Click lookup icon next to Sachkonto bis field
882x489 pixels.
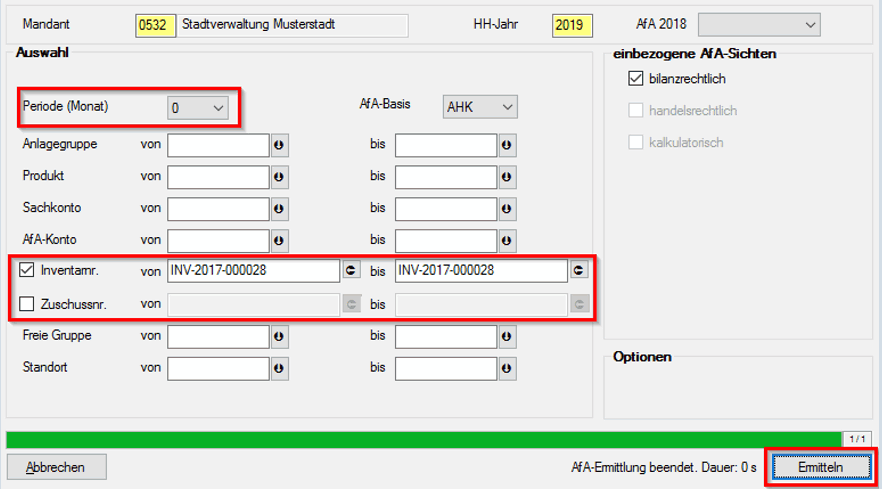click(507, 208)
